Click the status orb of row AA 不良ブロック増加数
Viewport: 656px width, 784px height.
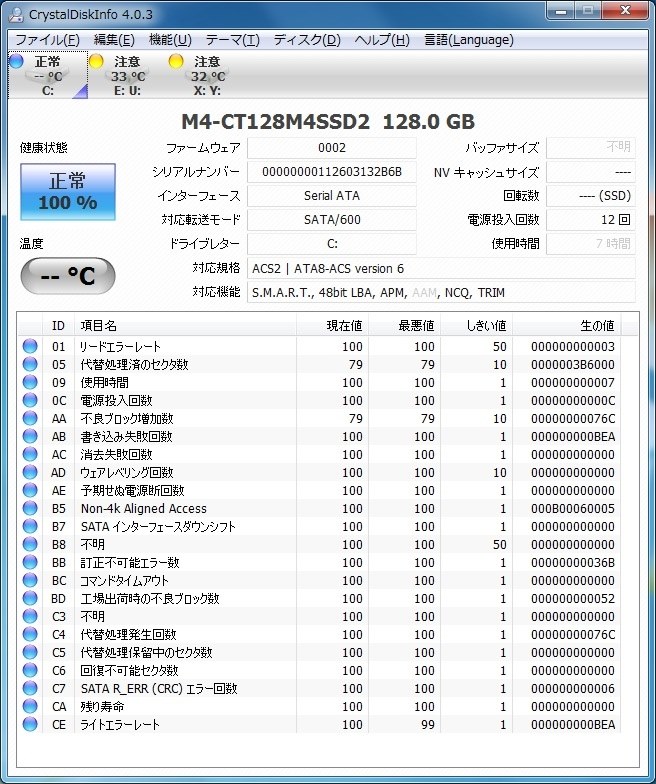30,418
